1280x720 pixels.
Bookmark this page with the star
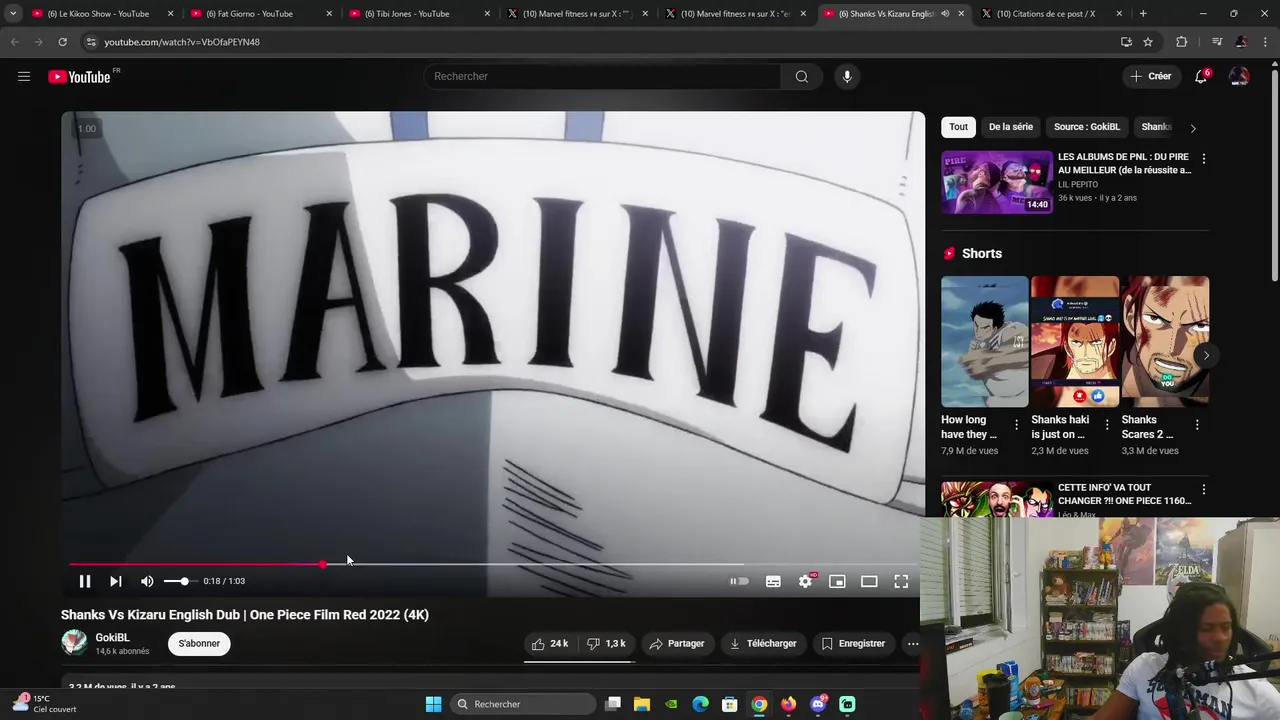click(x=1148, y=42)
